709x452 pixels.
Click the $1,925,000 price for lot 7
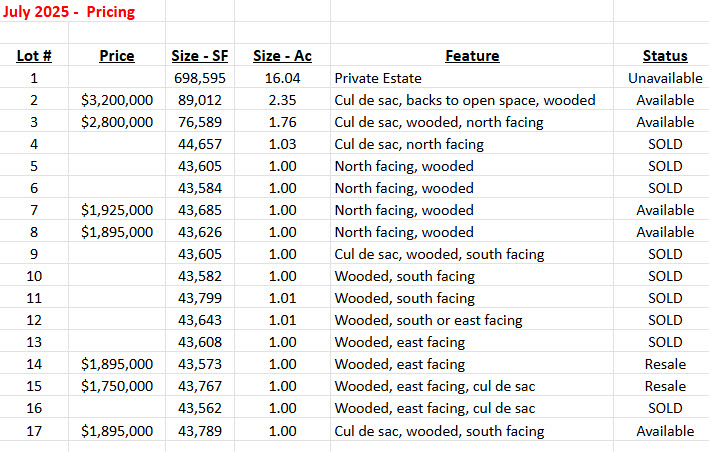point(117,210)
